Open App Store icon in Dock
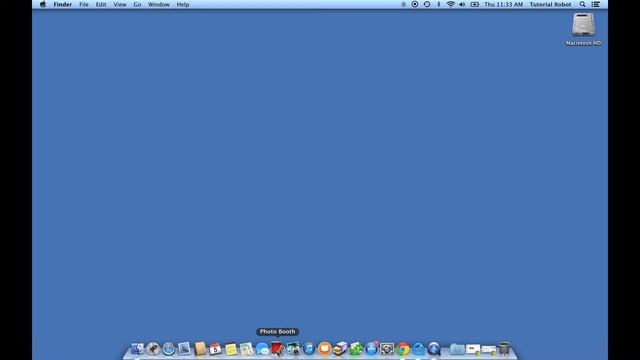640x360 pixels. [371, 349]
